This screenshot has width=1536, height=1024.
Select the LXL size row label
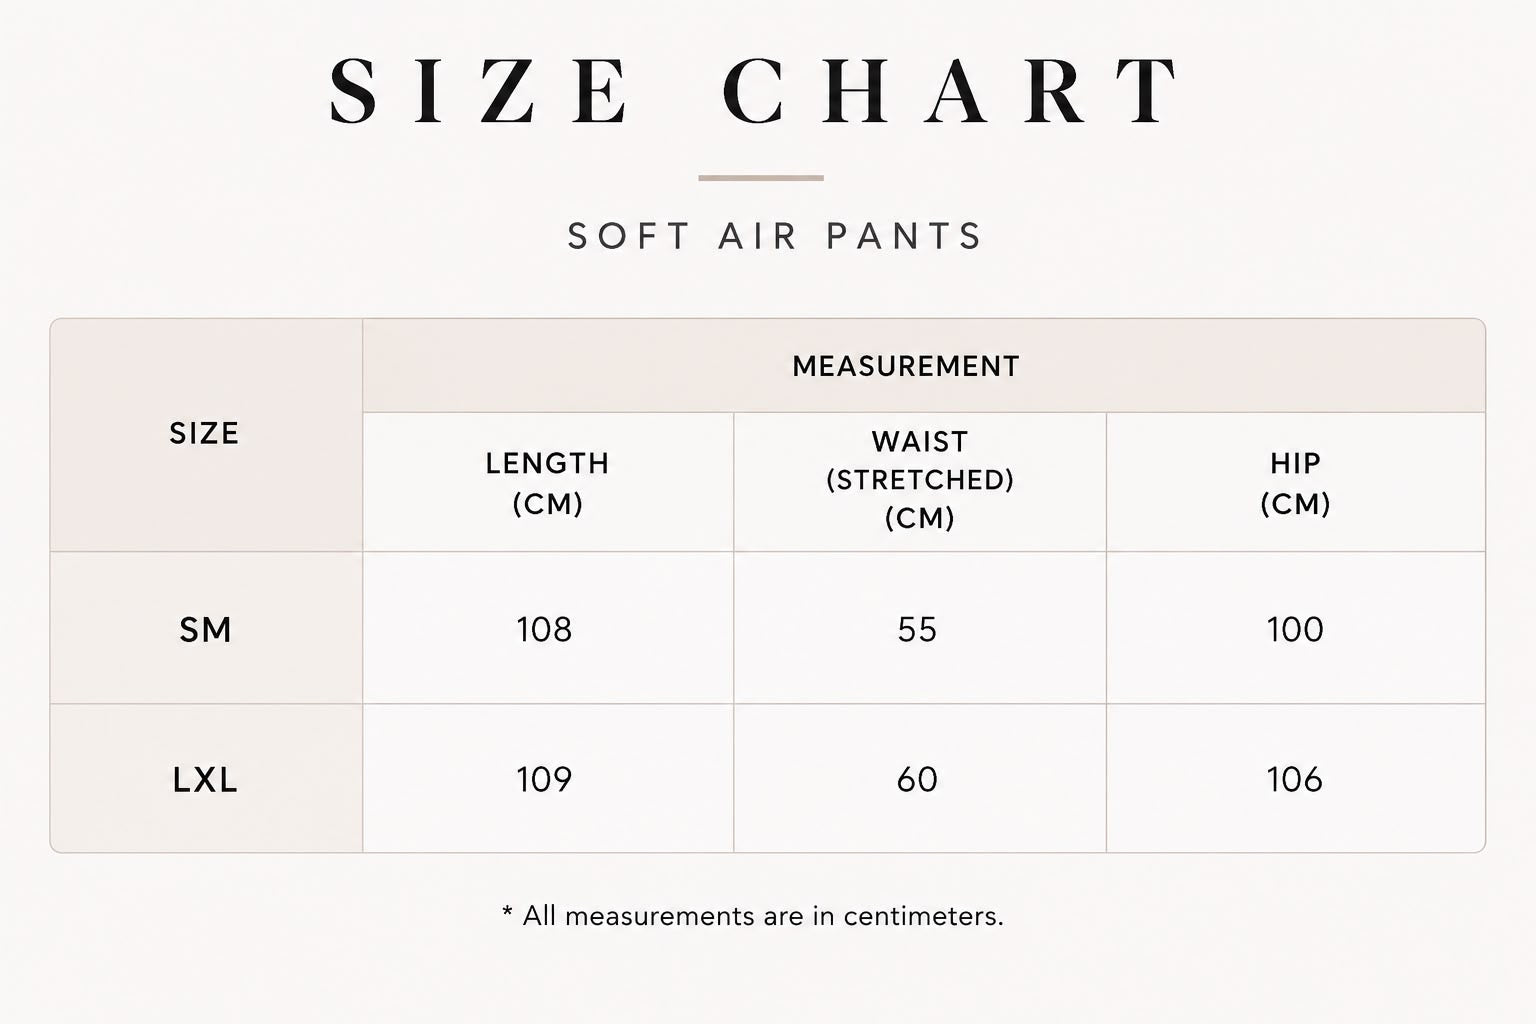click(x=206, y=779)
